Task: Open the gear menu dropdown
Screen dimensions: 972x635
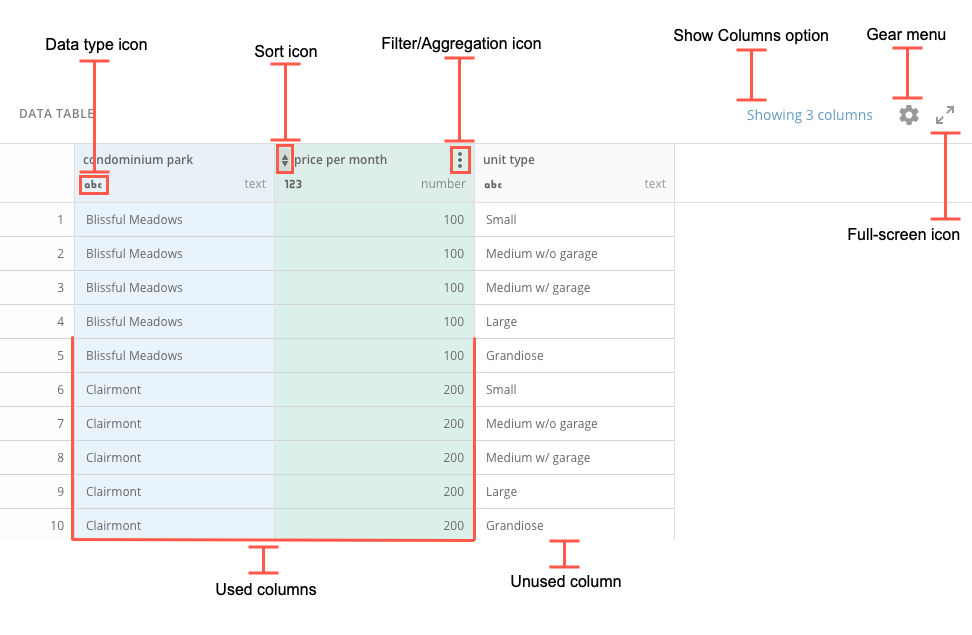Action: [x=908, y=114]
